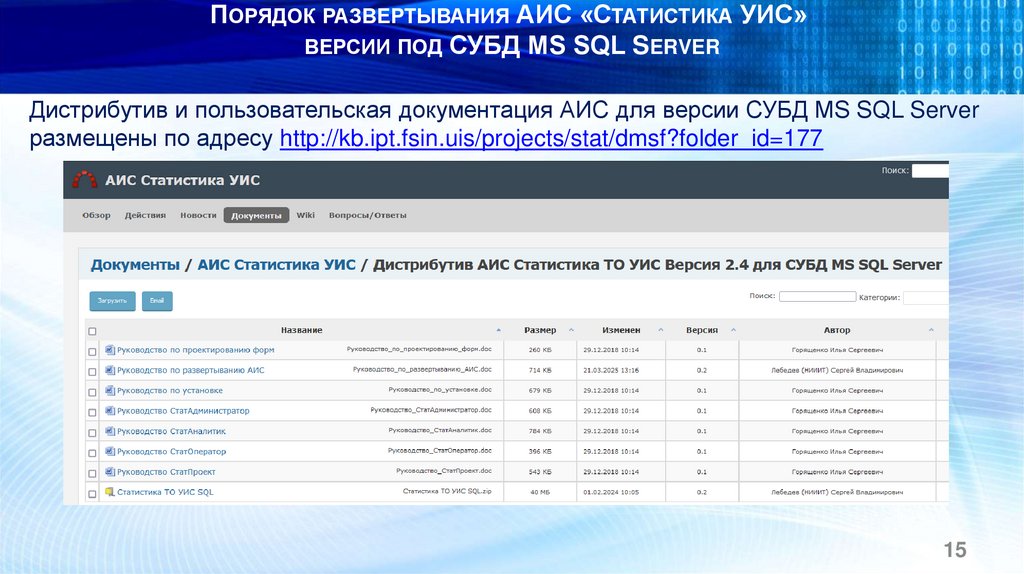
Task: Click the Размер column header
Action: coord(540,330)
